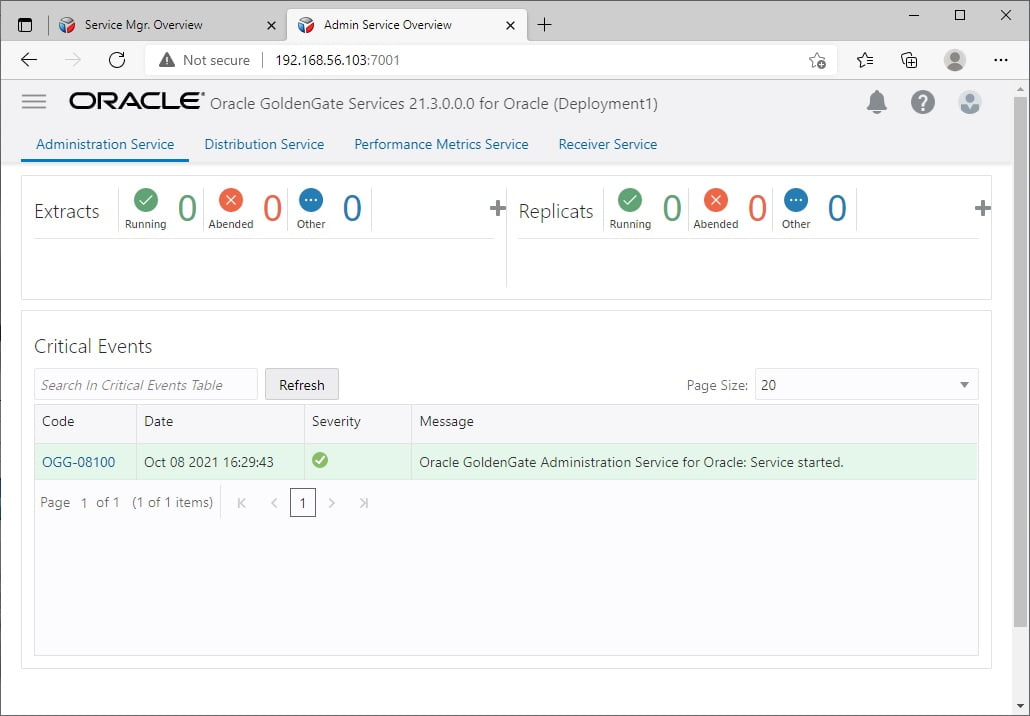Close the Admin Service Overview tab
Screen dimensions: 1030x716
(x=510, y=26)
